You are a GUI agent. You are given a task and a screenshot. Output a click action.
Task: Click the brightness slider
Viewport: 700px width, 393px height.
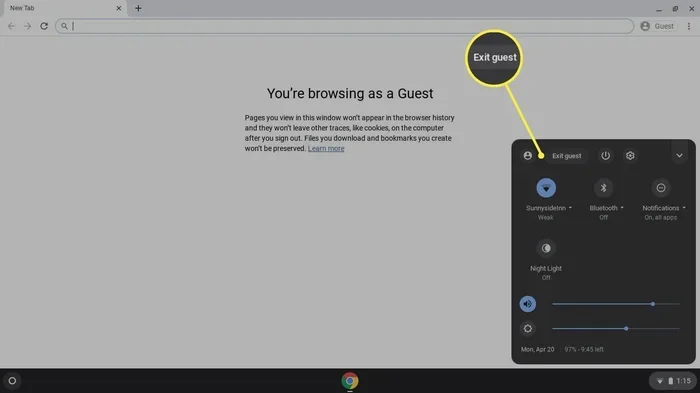click(x=616, y=329)
